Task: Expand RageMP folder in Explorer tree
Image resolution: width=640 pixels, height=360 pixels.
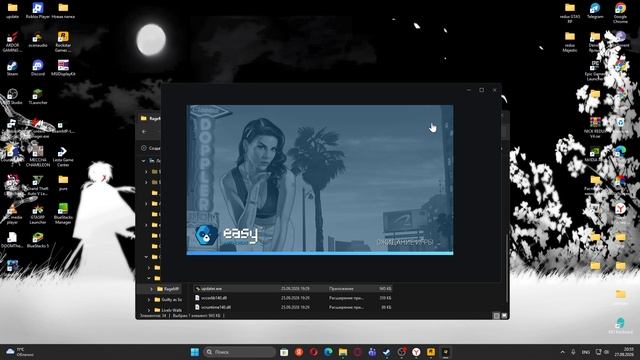Action: pyautogui.click(x=151, y=289)
